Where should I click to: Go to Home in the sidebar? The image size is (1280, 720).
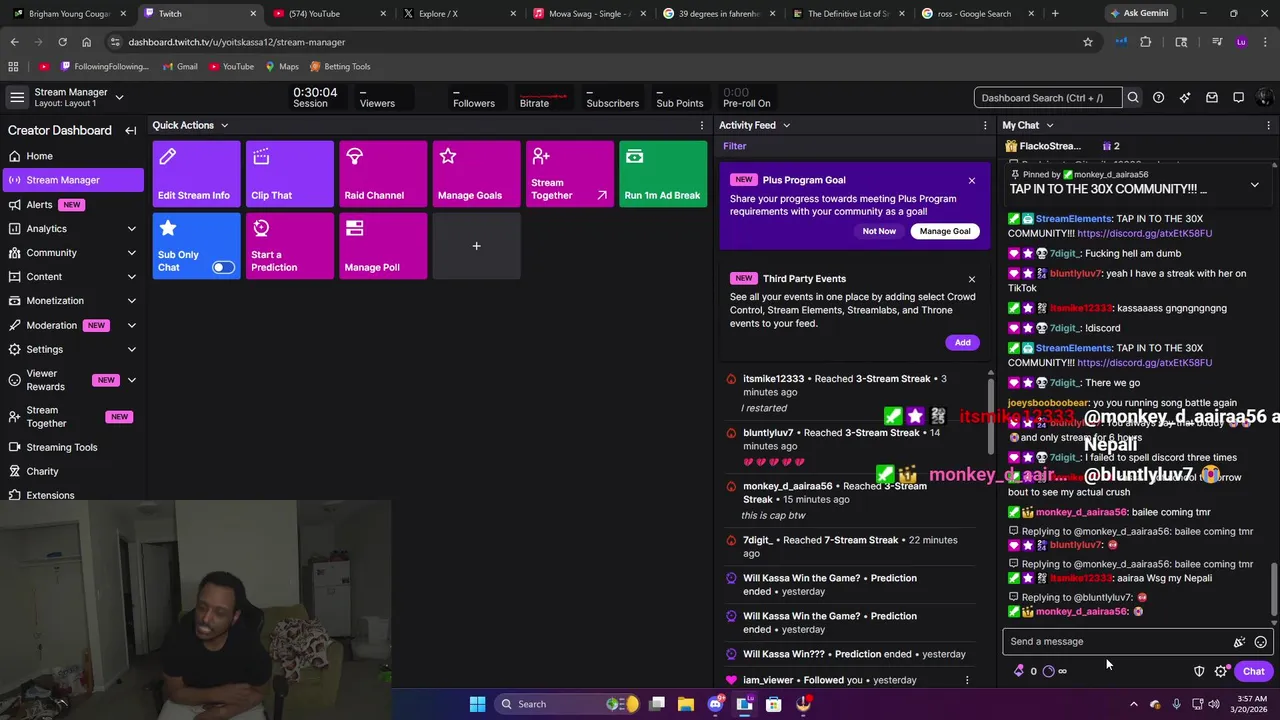click(x=72, y=156)
